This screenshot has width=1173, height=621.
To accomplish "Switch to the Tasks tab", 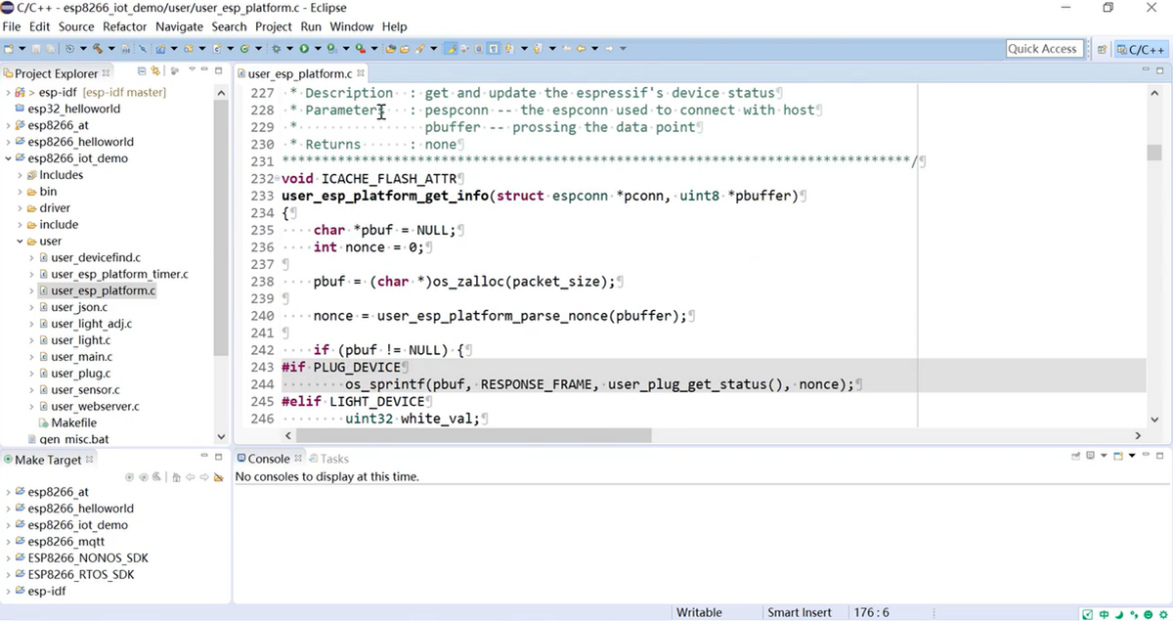I will click(x=333, y=459).
